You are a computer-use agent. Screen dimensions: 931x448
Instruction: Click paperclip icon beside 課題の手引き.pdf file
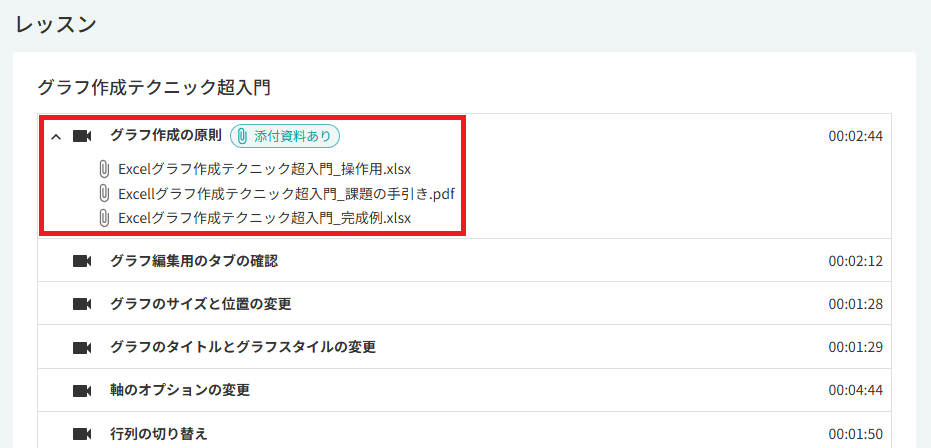click(104, 193)
